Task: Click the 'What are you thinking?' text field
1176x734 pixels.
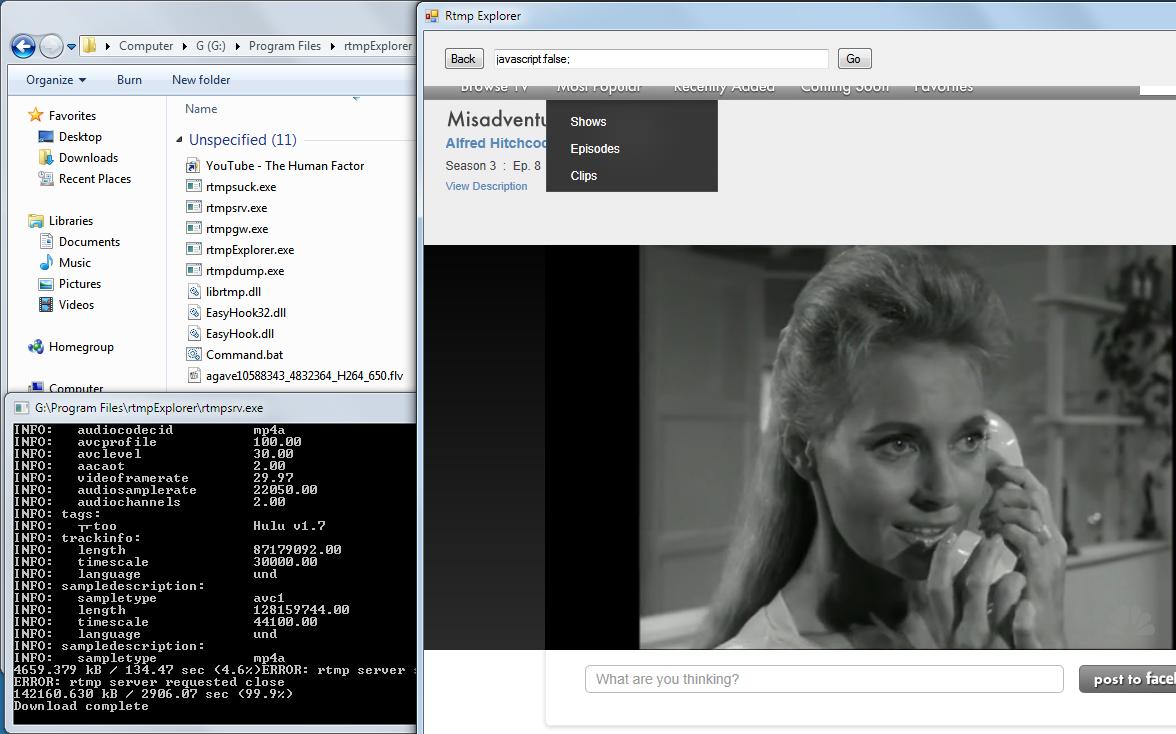Action: tap(824, 679)
